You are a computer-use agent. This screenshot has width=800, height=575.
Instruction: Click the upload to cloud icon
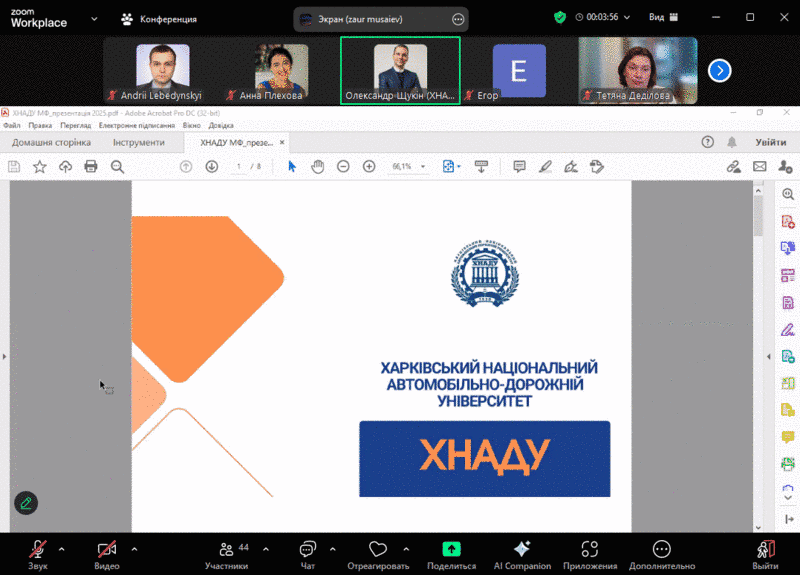pos(65,166)
